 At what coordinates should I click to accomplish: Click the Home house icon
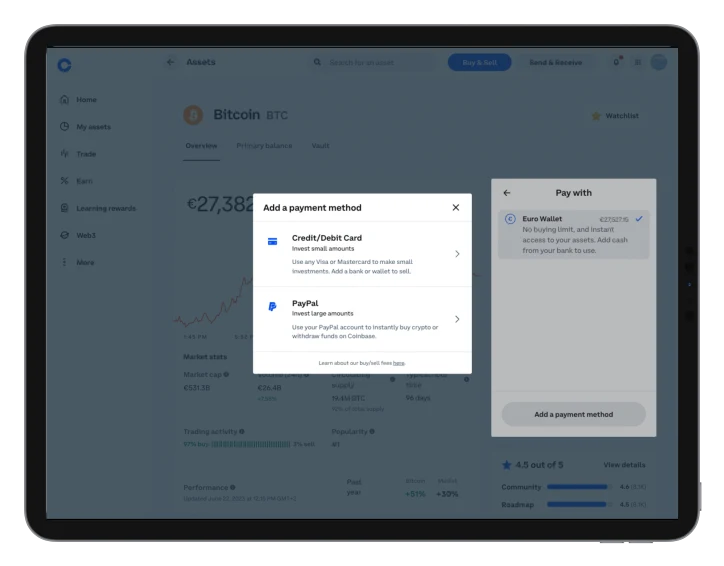pyautogui.click(x=64, y=99)
